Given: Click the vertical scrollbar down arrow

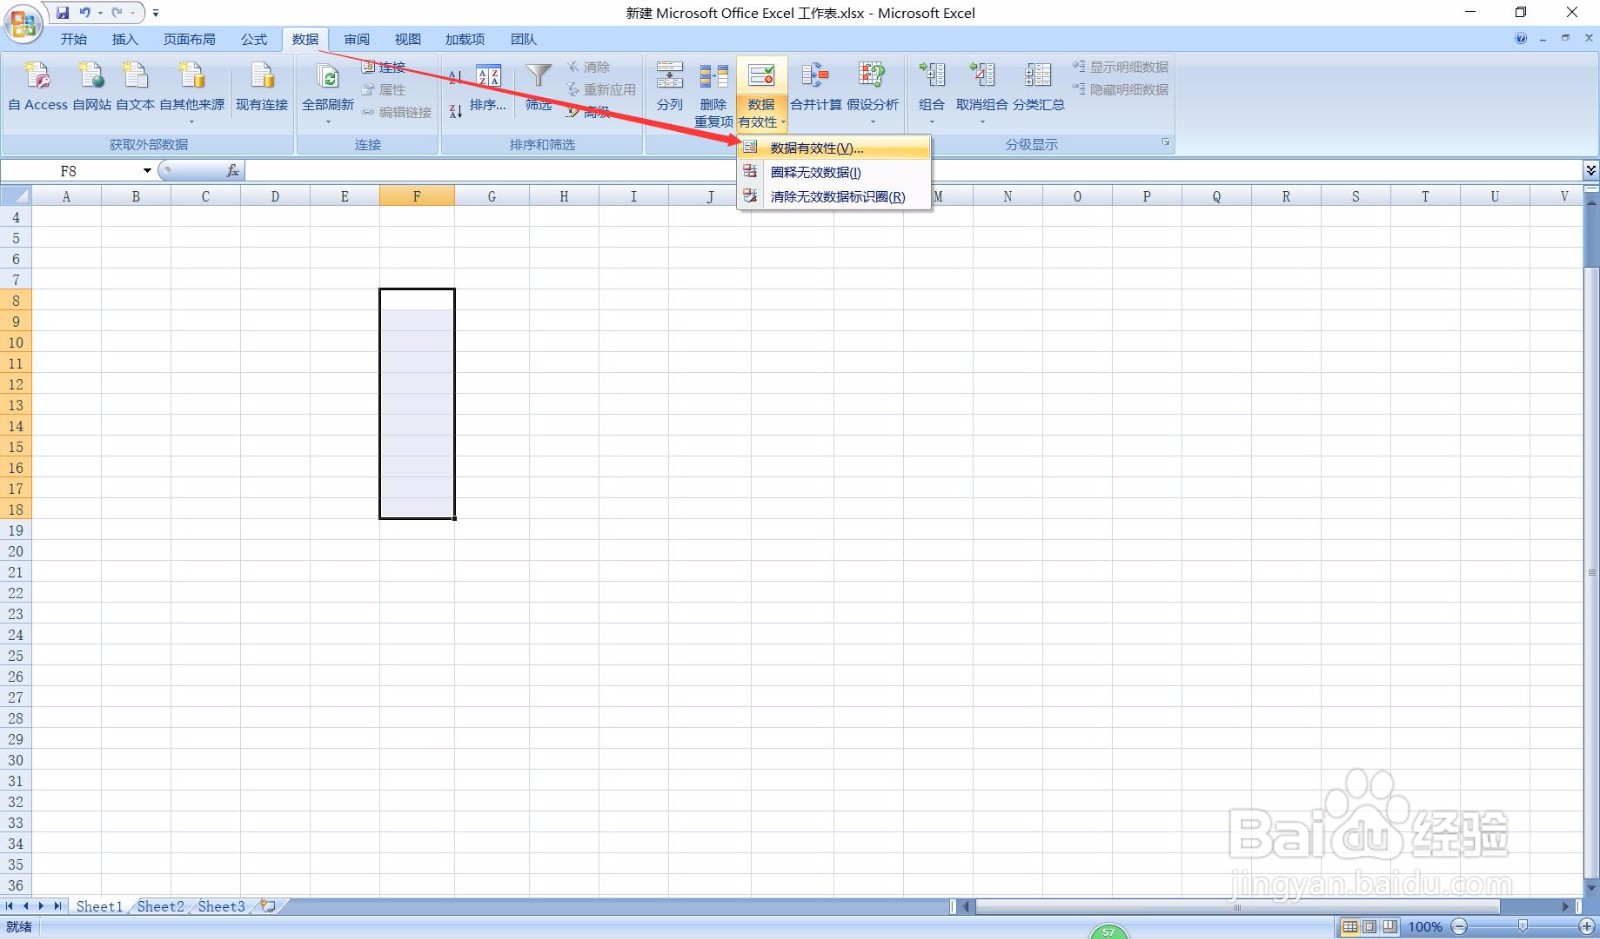Looking at the screenshot, I should tap(1591, 888).
